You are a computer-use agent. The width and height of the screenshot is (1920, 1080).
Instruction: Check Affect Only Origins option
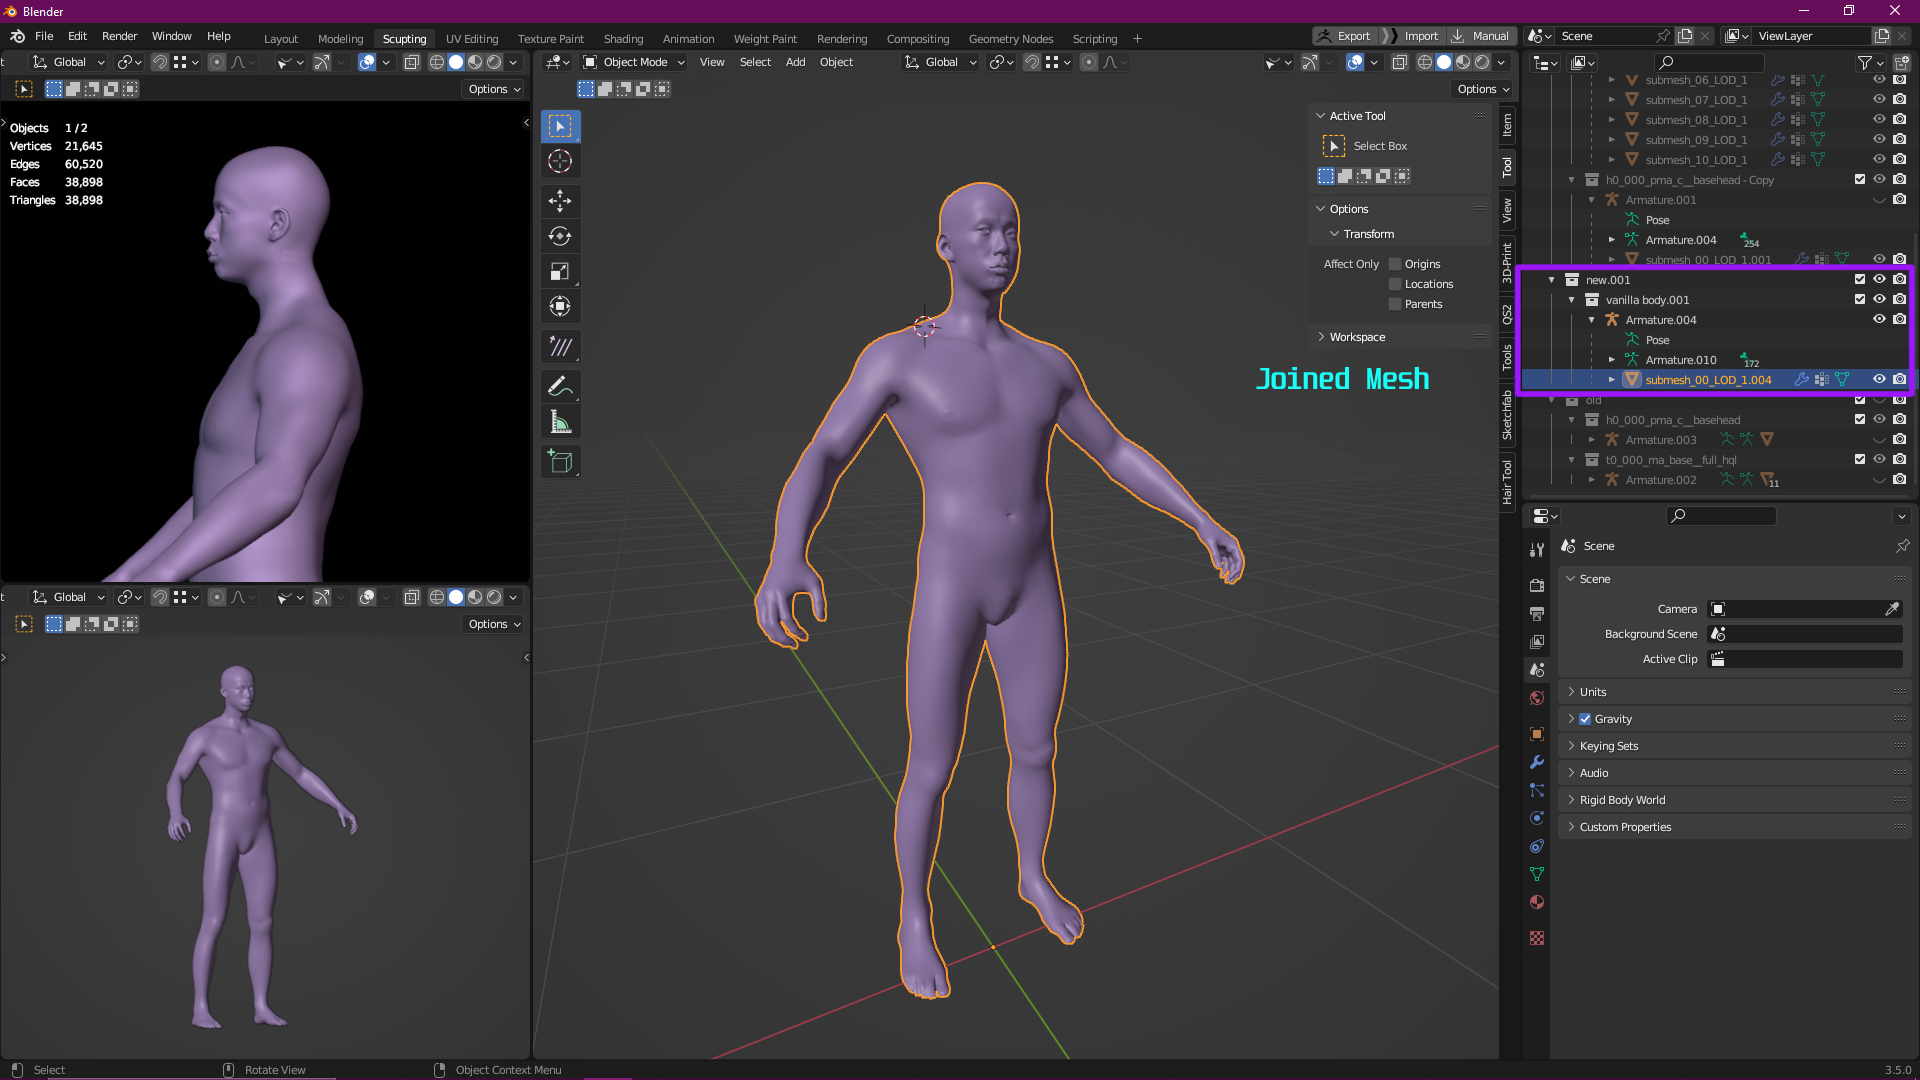(1395, 264)
